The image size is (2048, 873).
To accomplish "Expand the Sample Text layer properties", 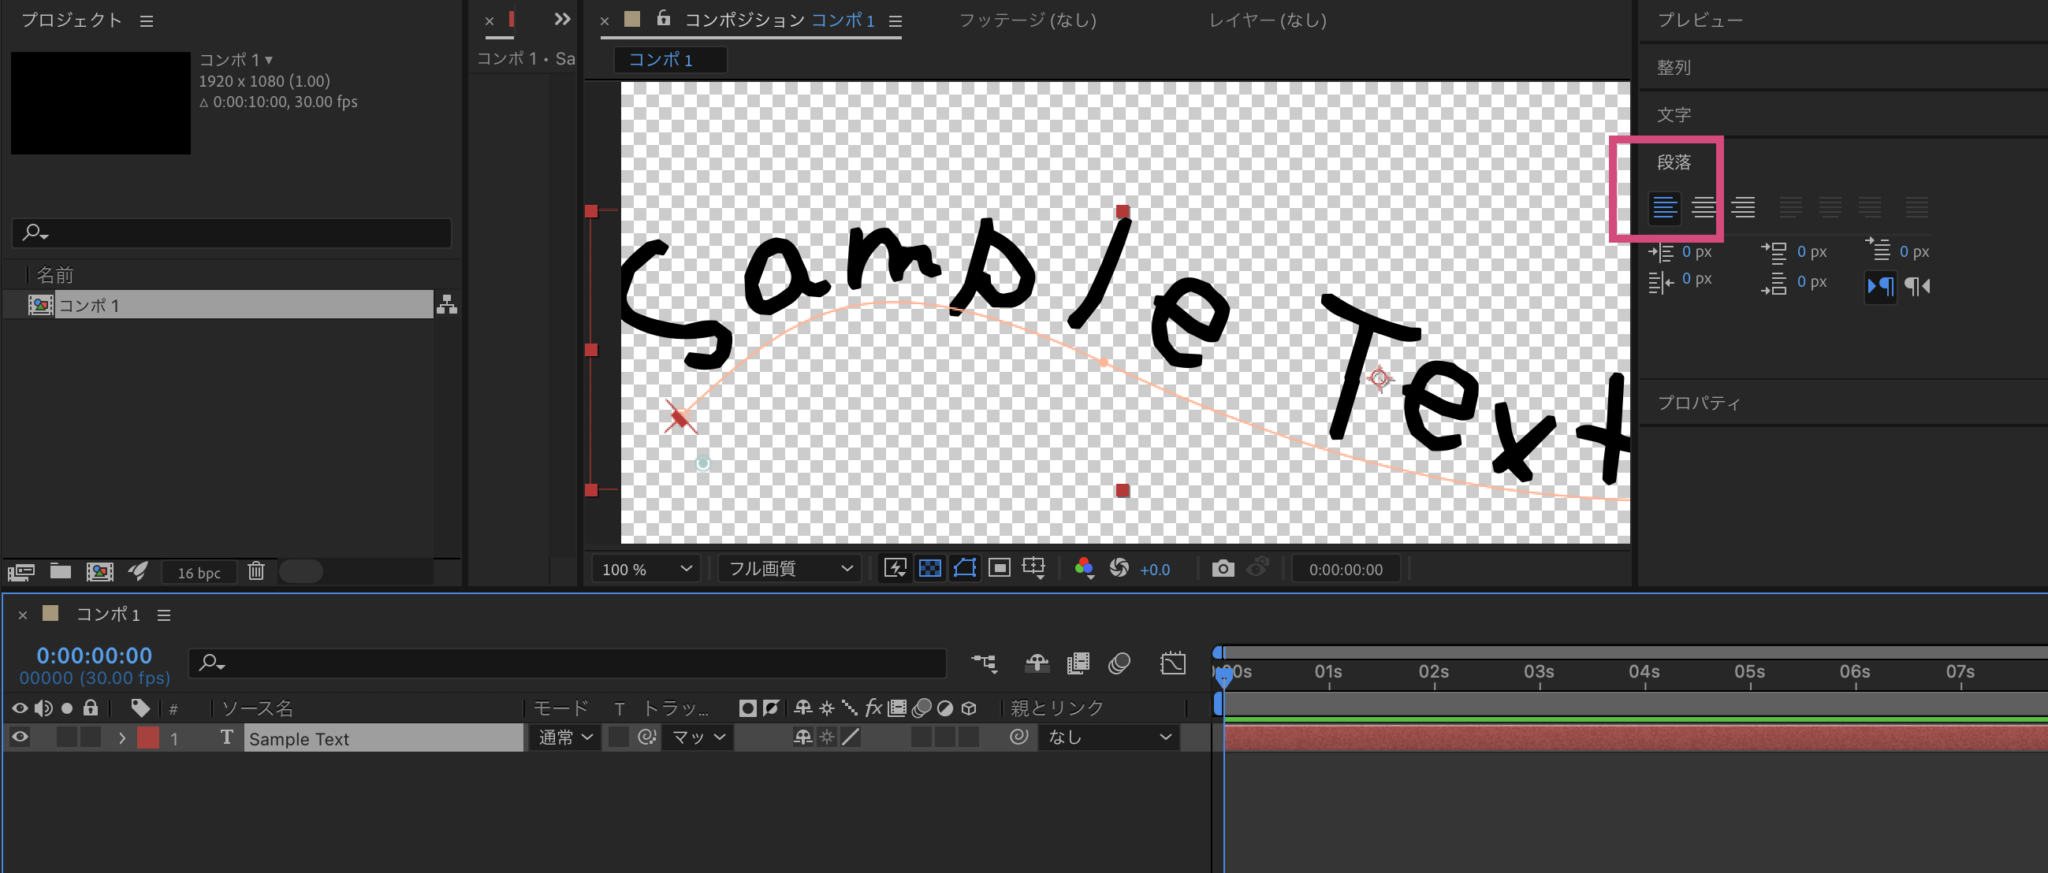I will click(122, 738).
